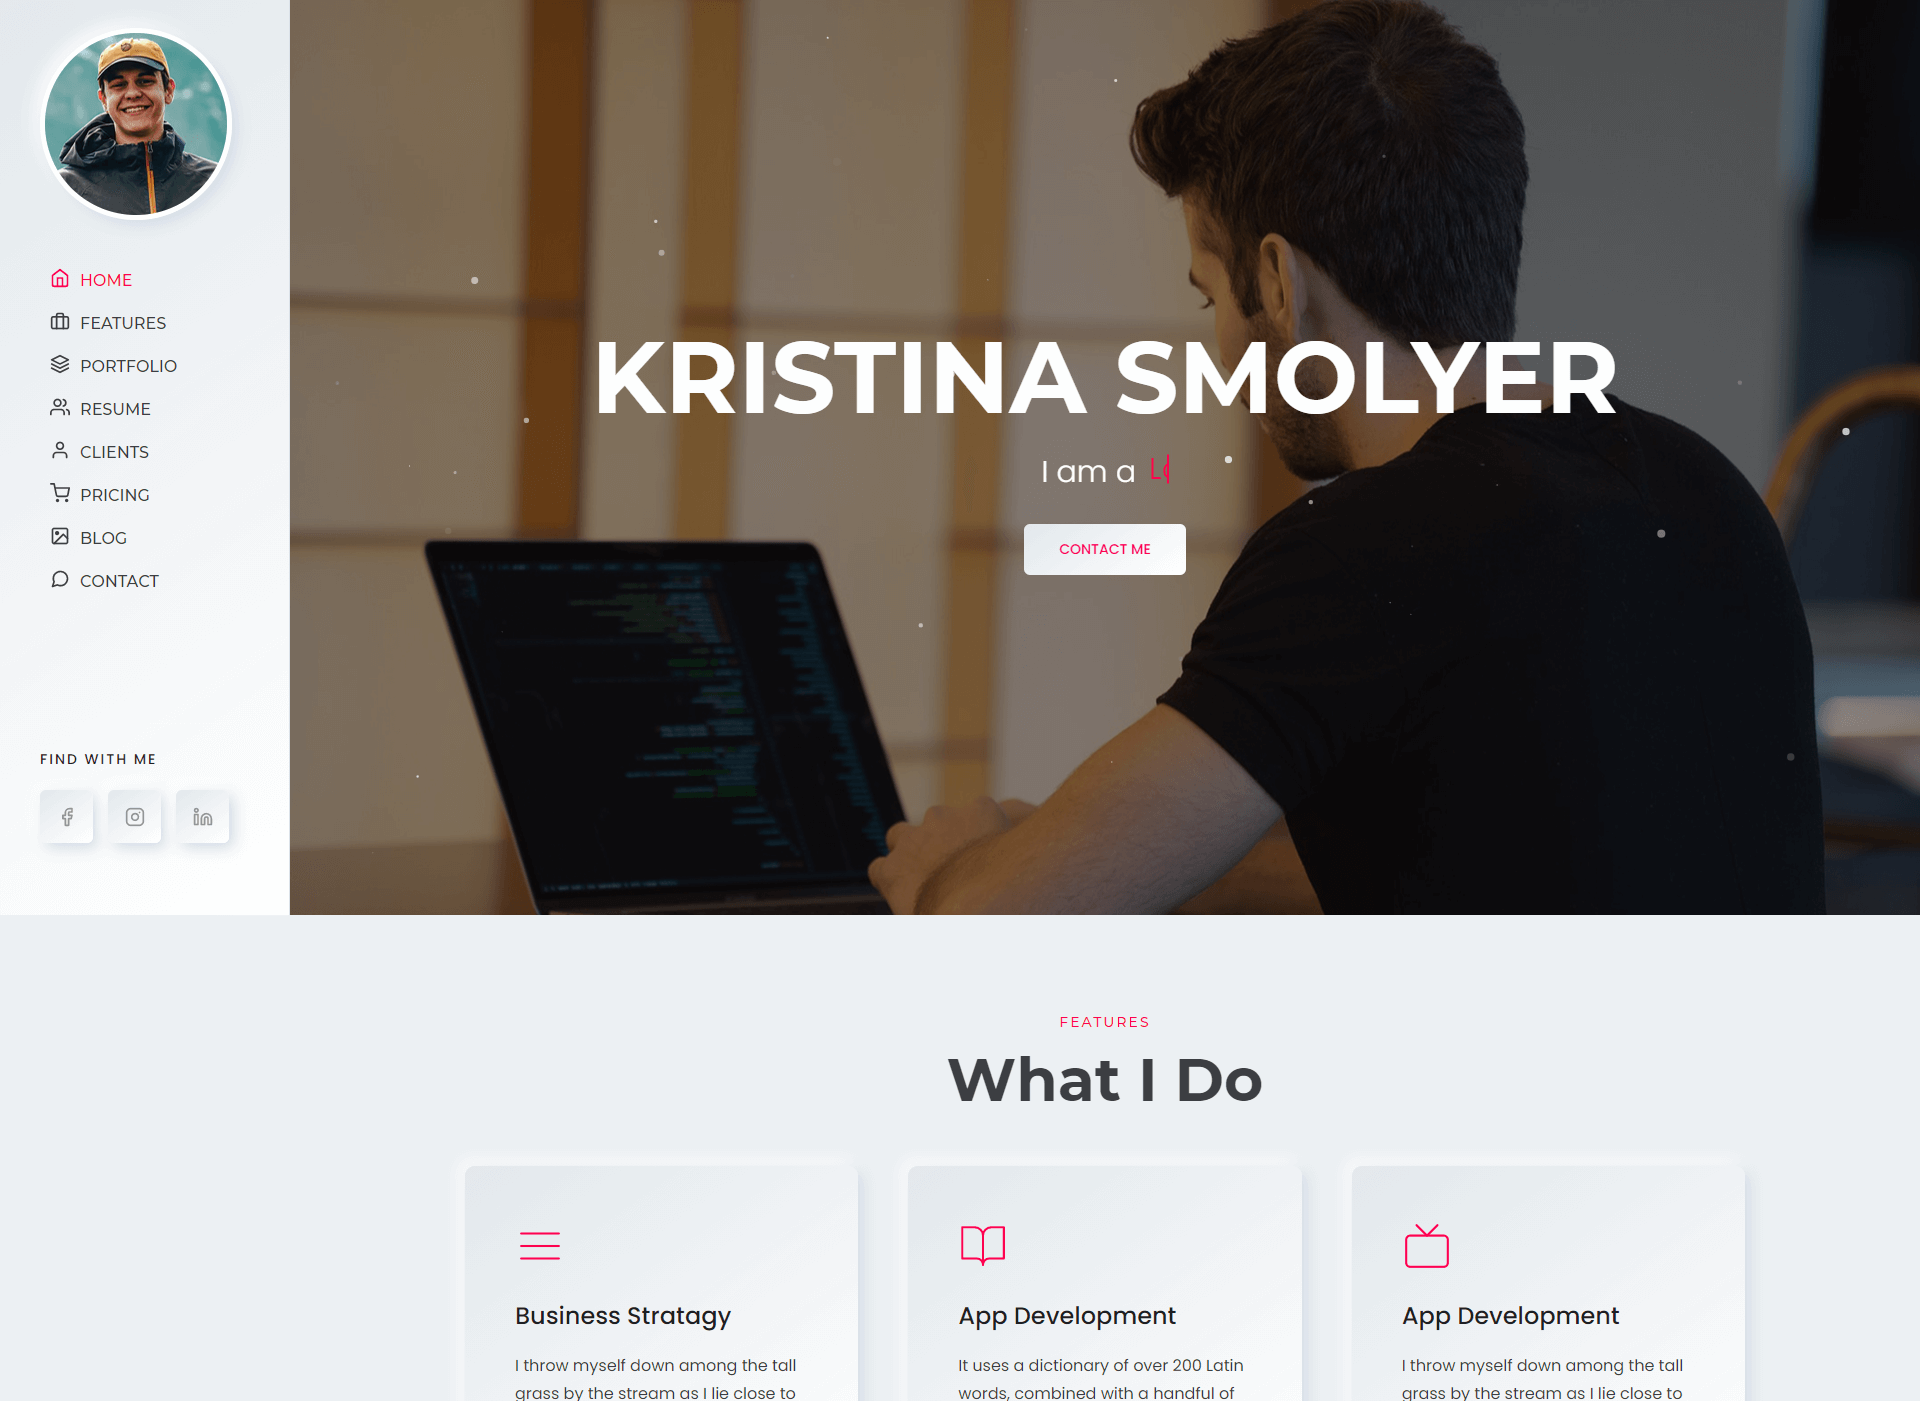The height and width of the screenshot is (1401, 1920).
Task: Click the CONTACT ME button
Action: pos(1105,548)
